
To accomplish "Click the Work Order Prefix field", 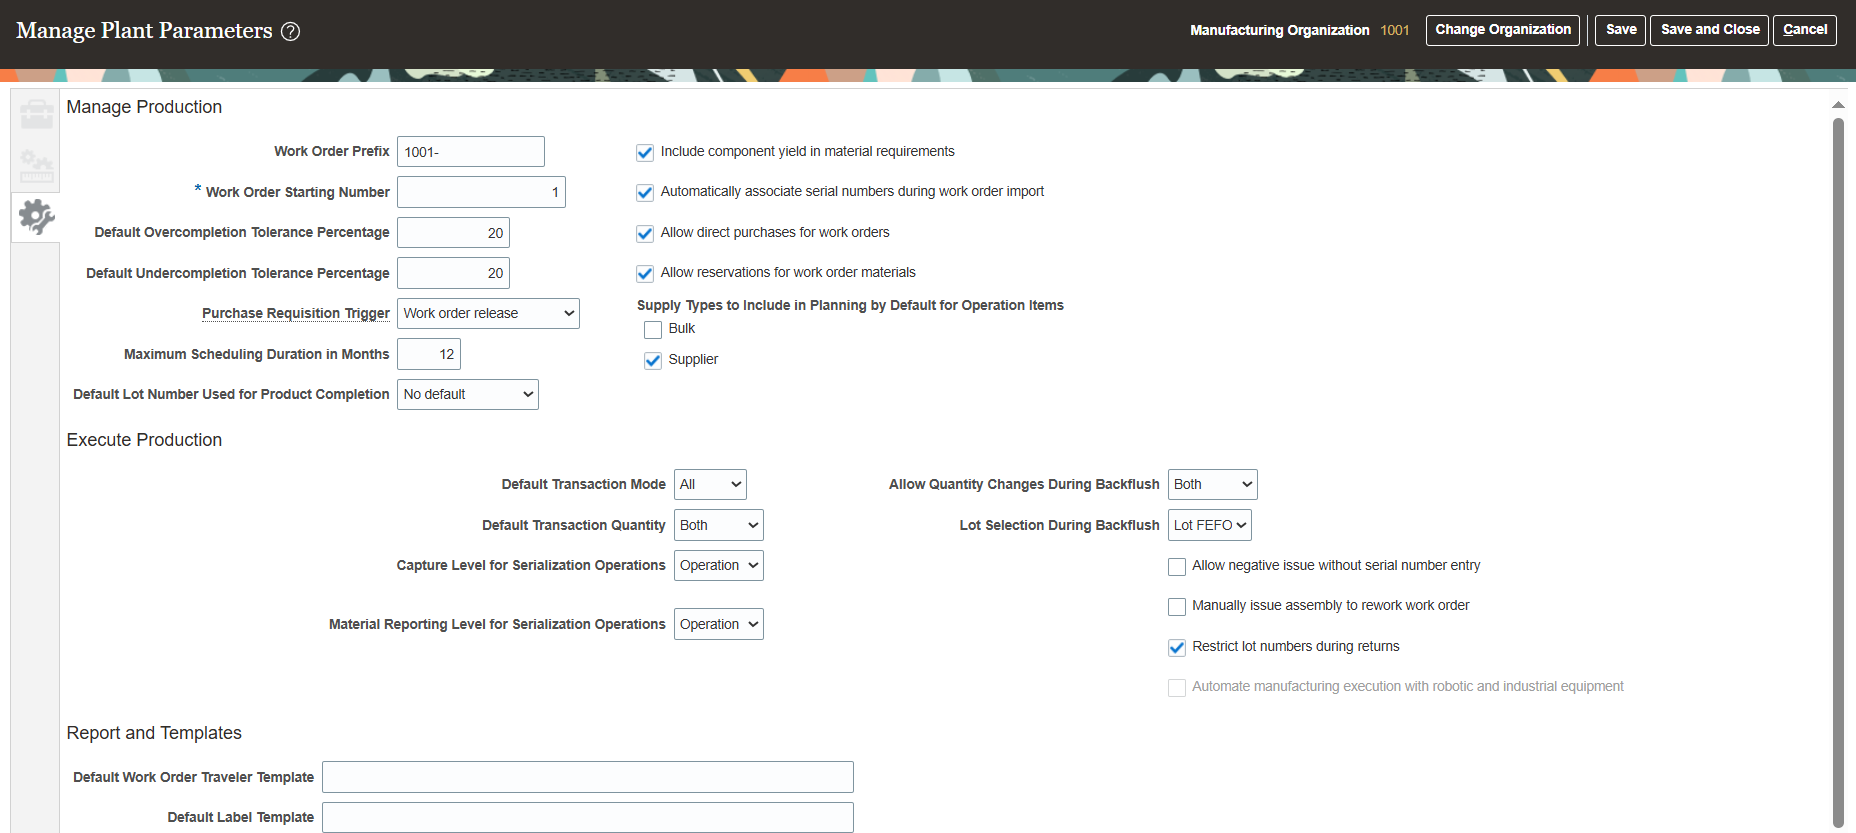I will 471,152.
